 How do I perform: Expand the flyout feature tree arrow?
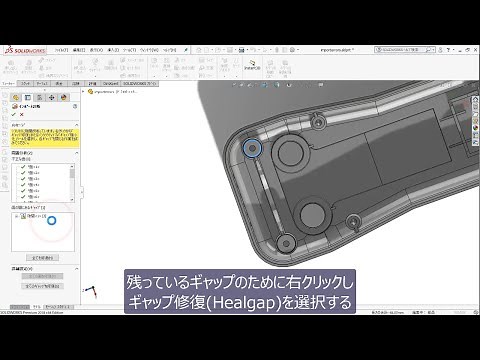[x=83, y=91]
